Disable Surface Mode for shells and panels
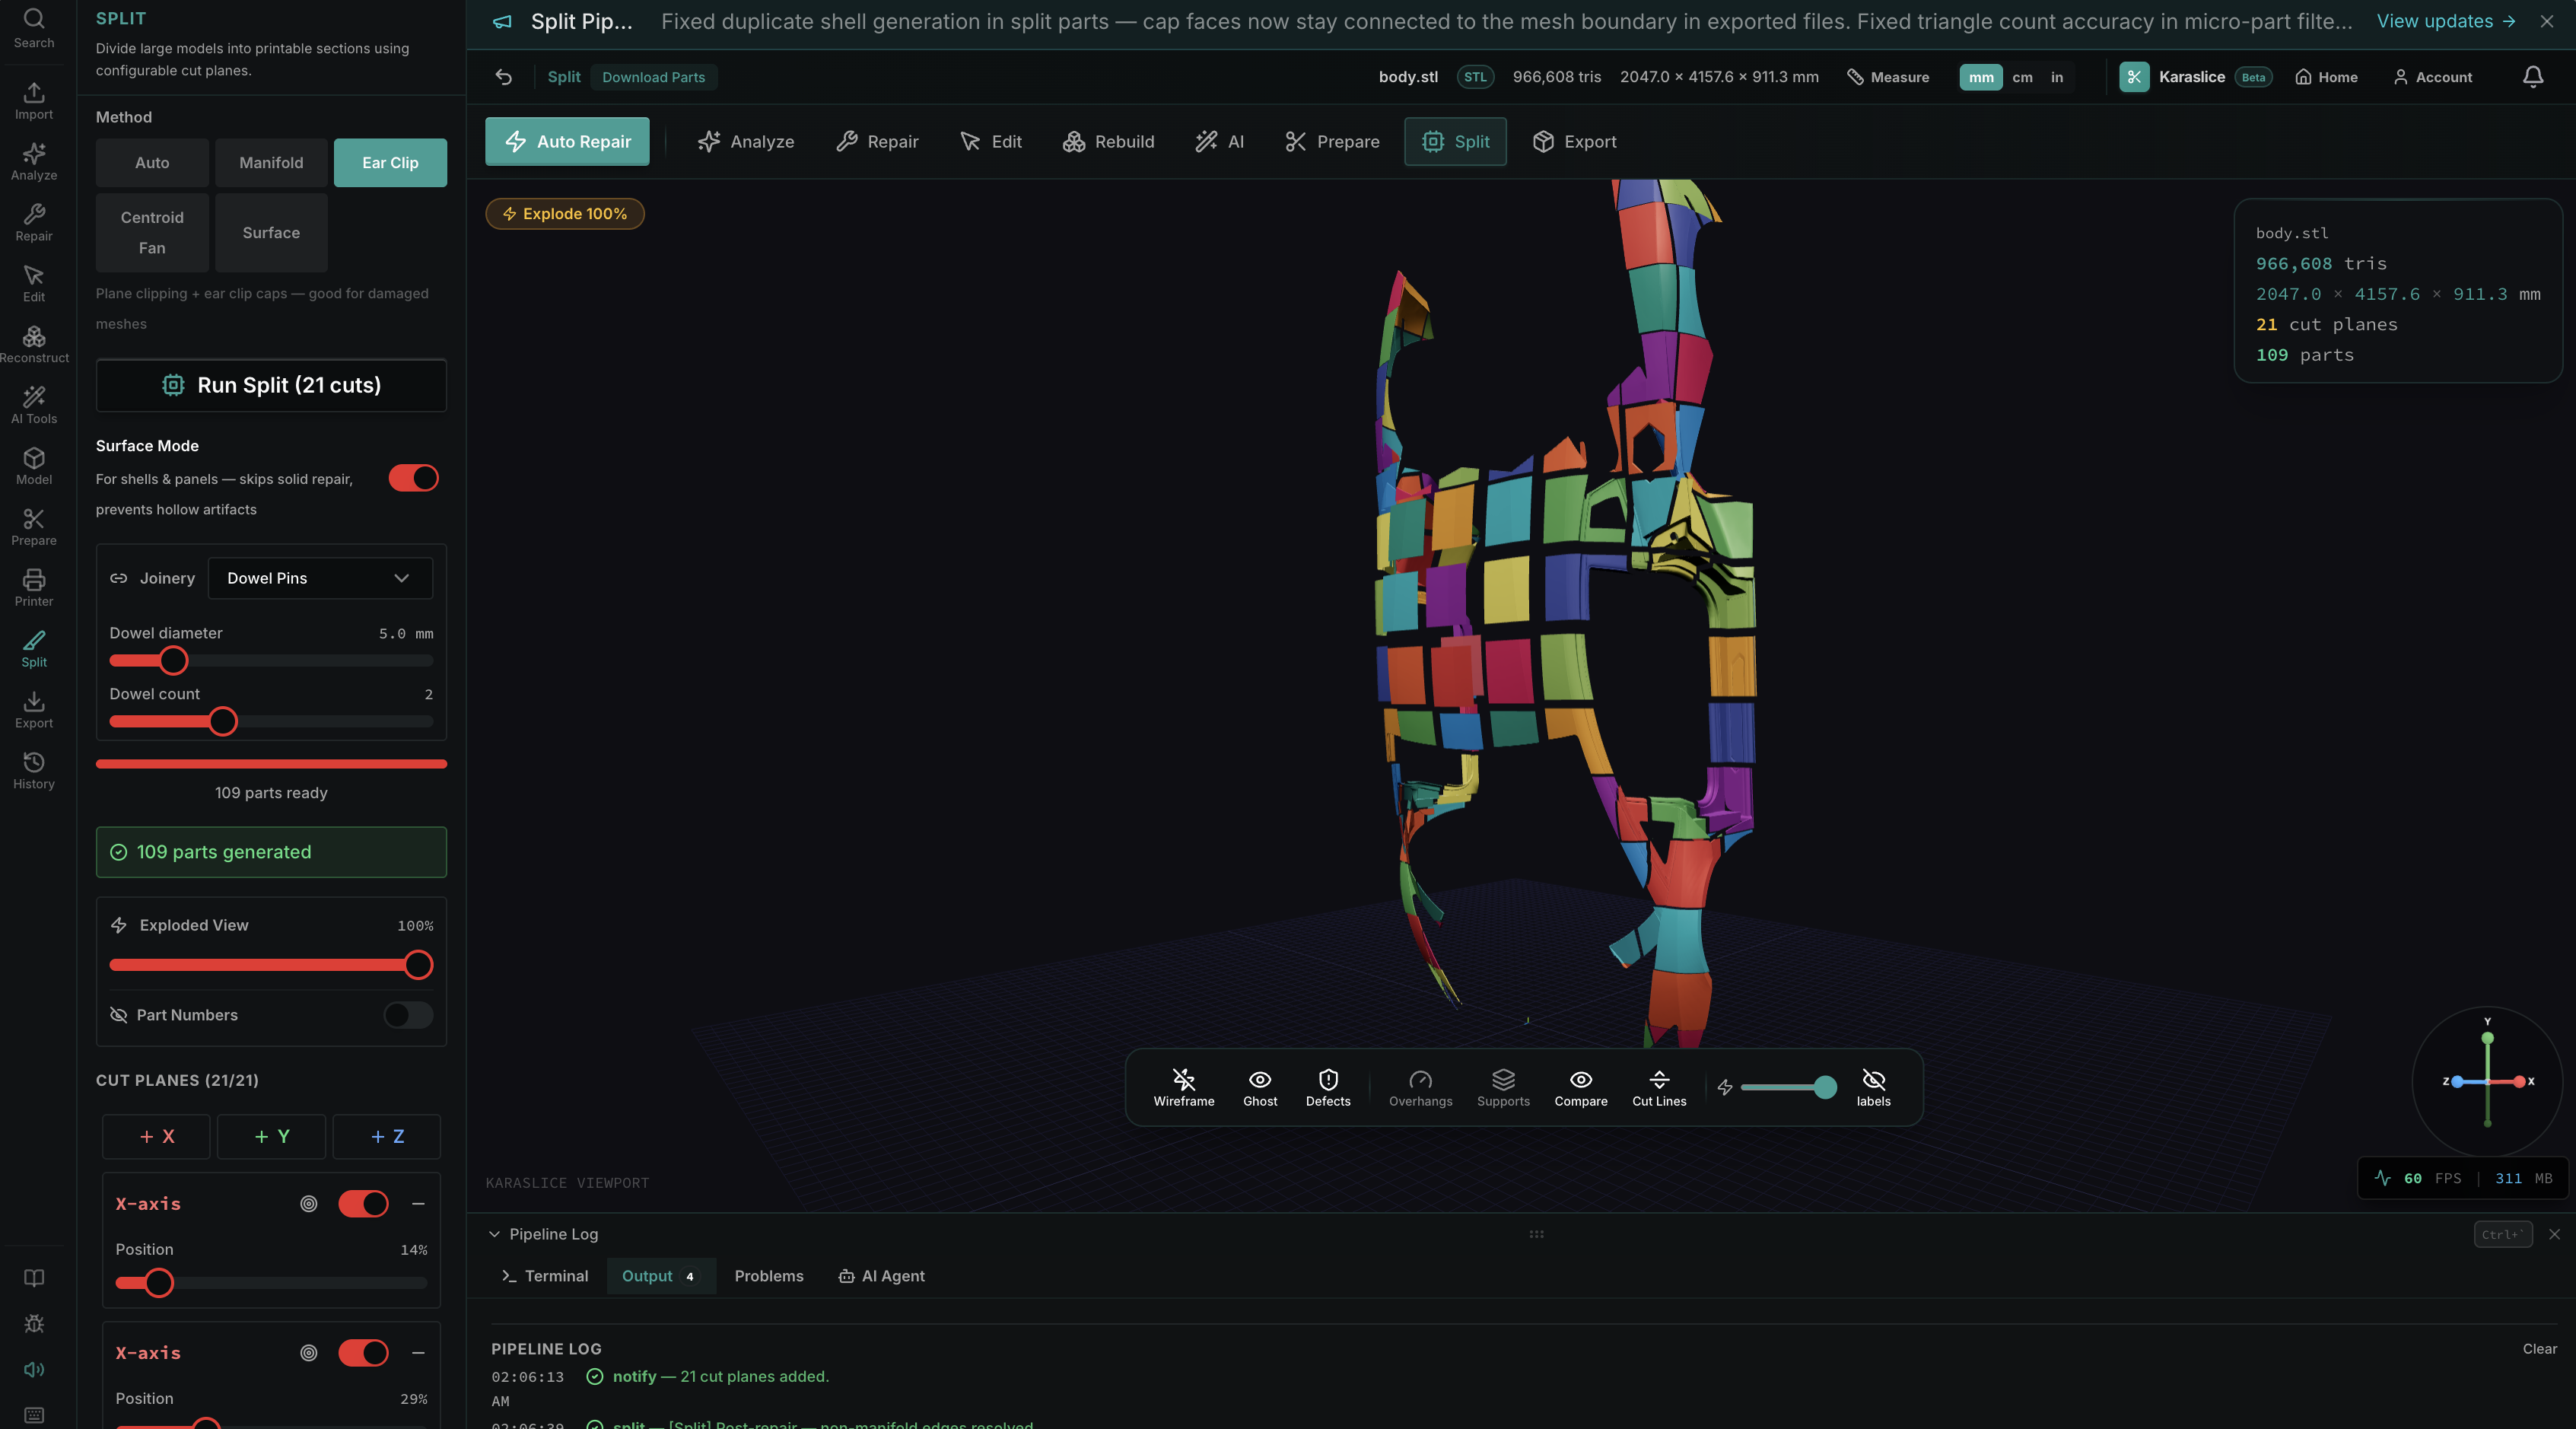Image resolution: width=2576 pixels, height=1429 pixels. tap(413, 478)
